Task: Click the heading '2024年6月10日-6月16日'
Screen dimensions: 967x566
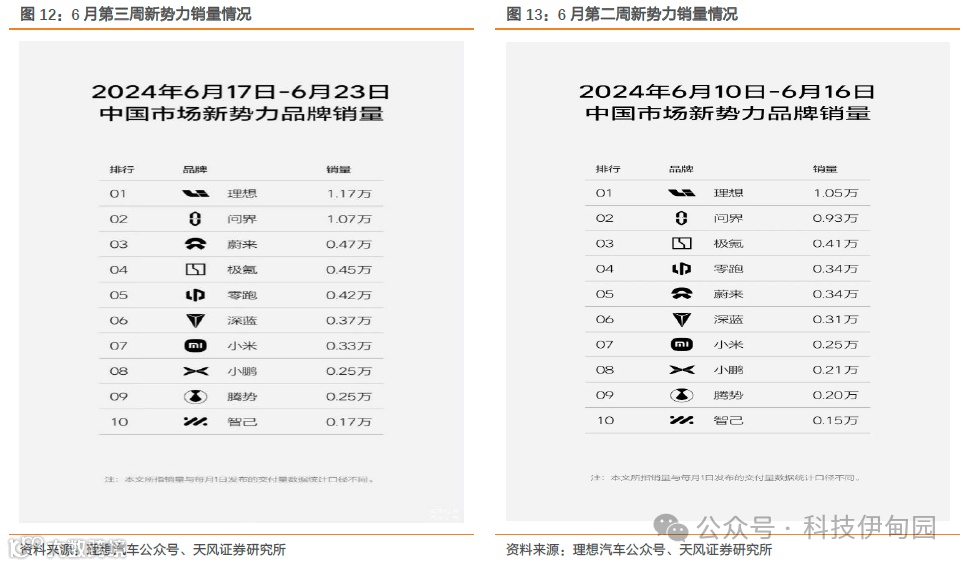Action: click(726, 92)
